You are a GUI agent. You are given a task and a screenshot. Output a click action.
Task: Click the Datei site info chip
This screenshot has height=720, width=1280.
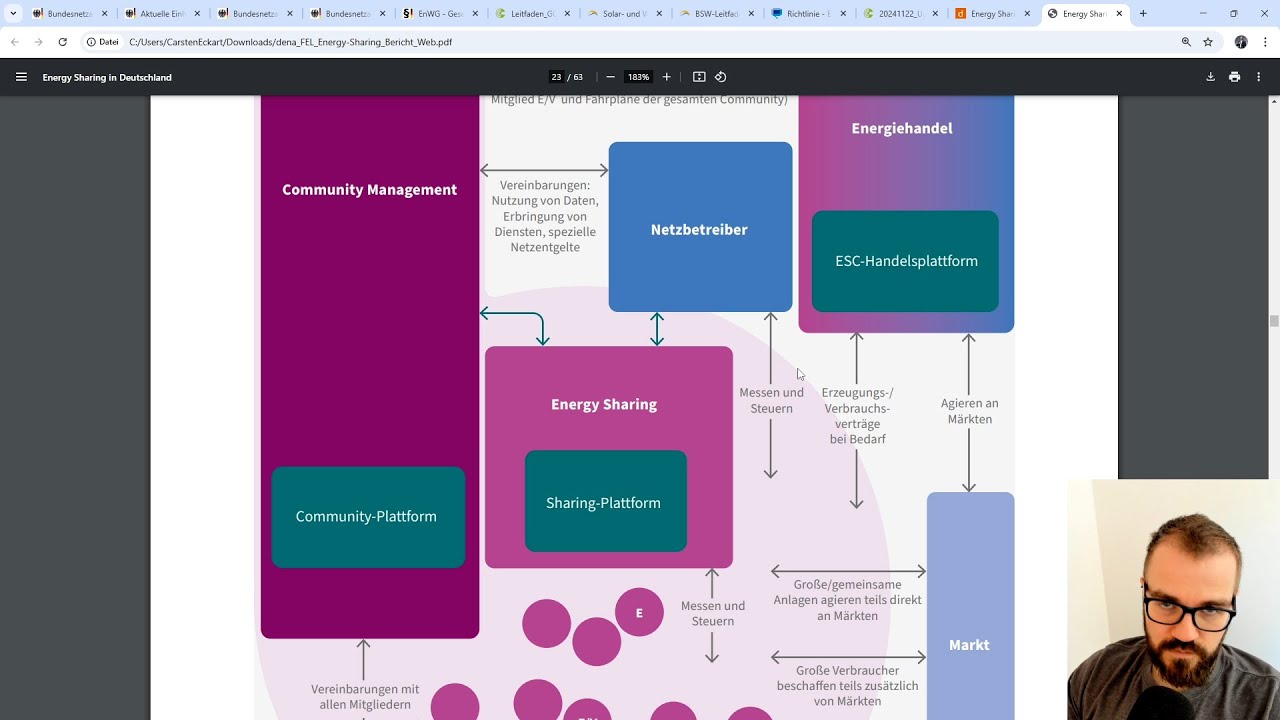[x=102, y=42]
